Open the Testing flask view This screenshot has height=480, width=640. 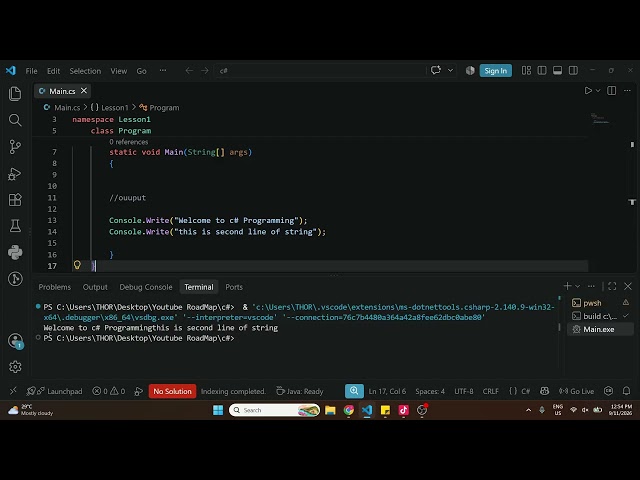15,226
